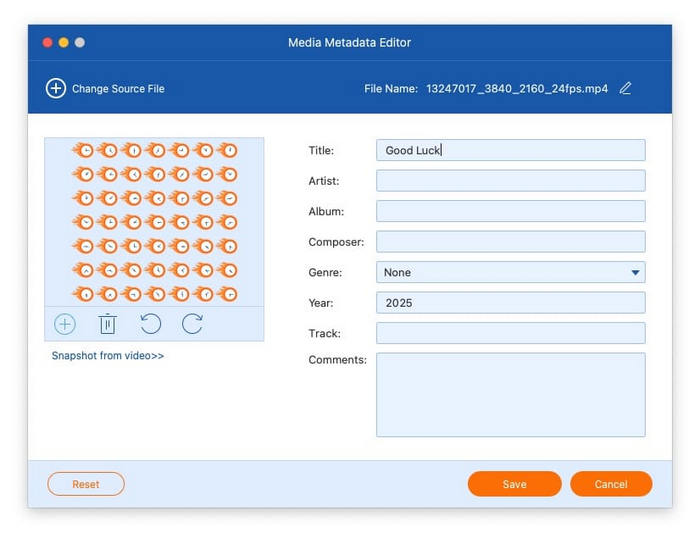Image resolution: width=700 pixels, height=539 pixels.
Task: Click into the Title field
Action: pos(510,150)
